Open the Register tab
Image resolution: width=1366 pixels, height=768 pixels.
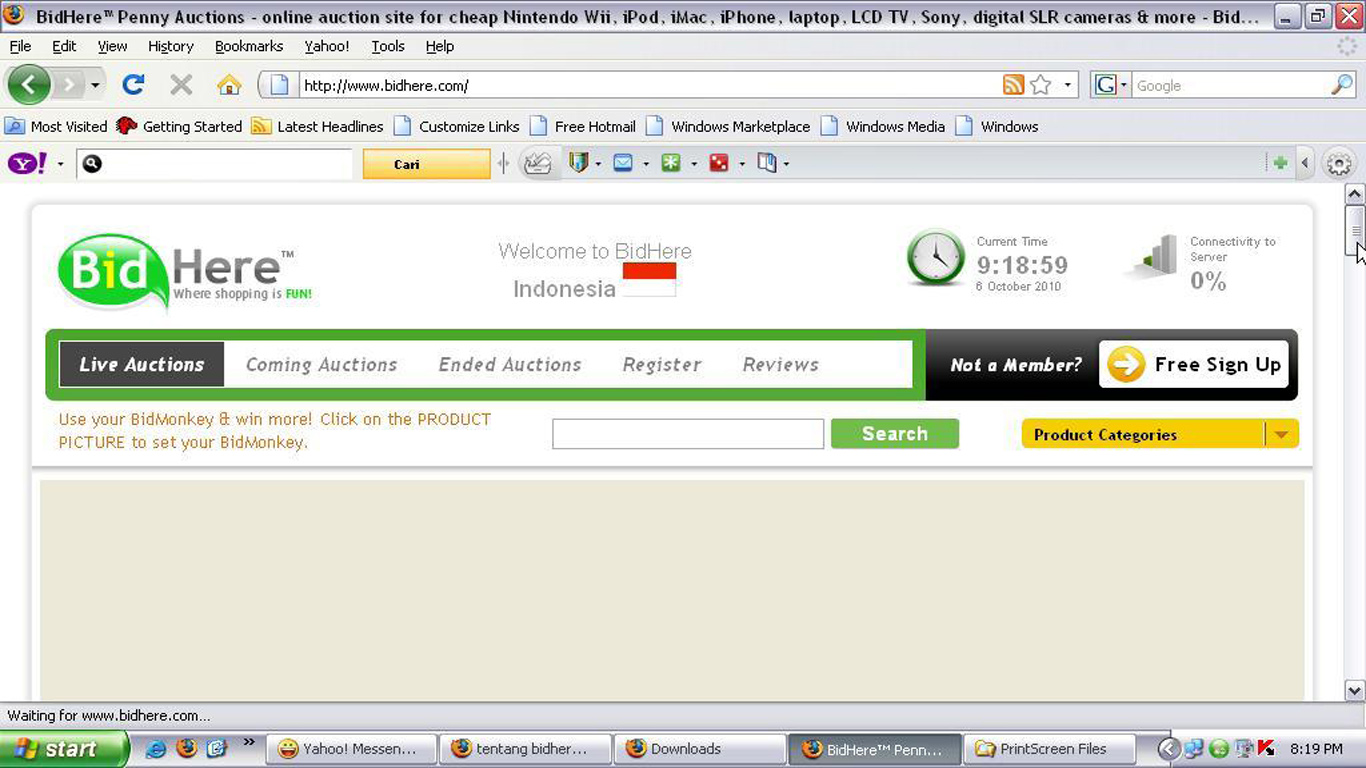(x=662, y=365)
